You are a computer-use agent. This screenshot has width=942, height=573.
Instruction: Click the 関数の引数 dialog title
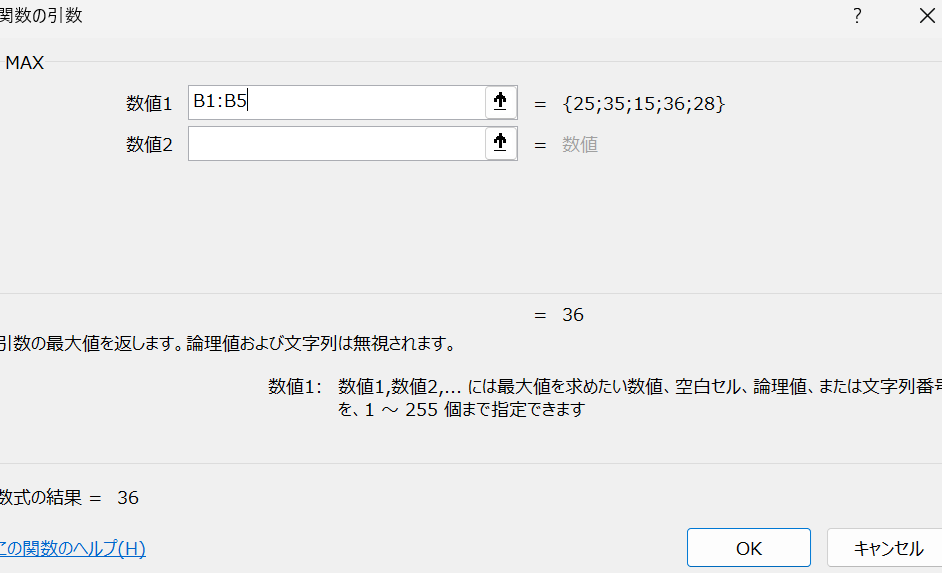[x=40, y=16]
